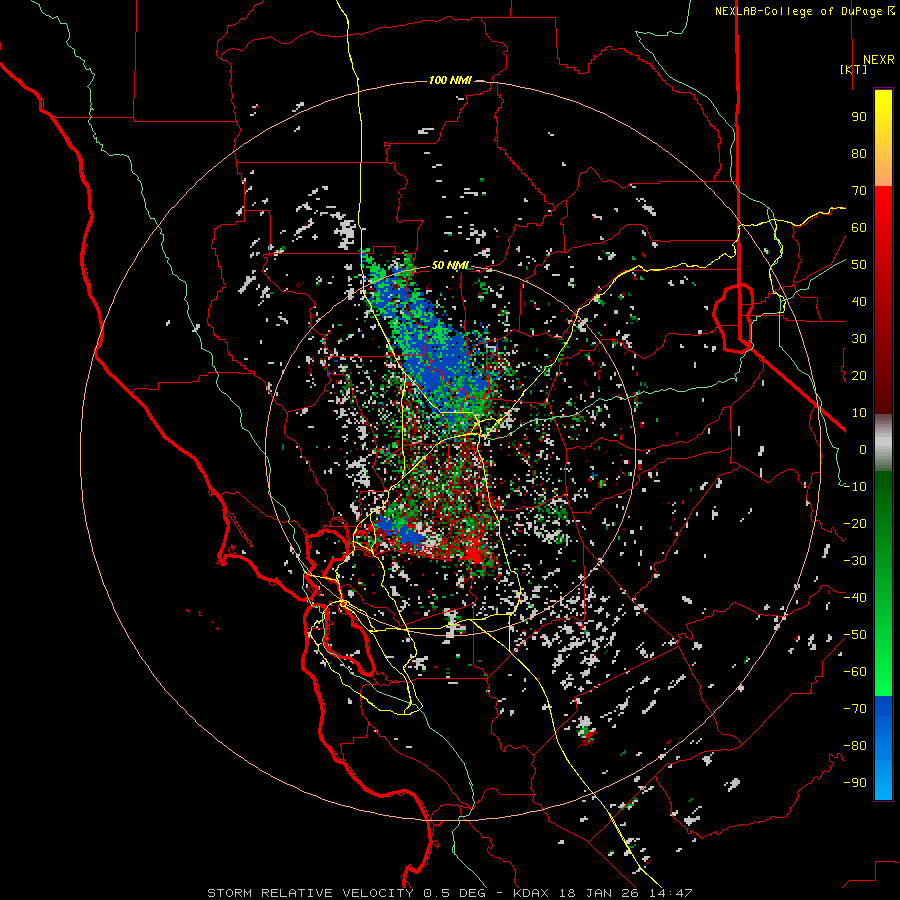Click the gray zero-velocity segment of color bar
The height and width of the screenshot is (900, 900).
pyautogui.click(x=883, y=443)
